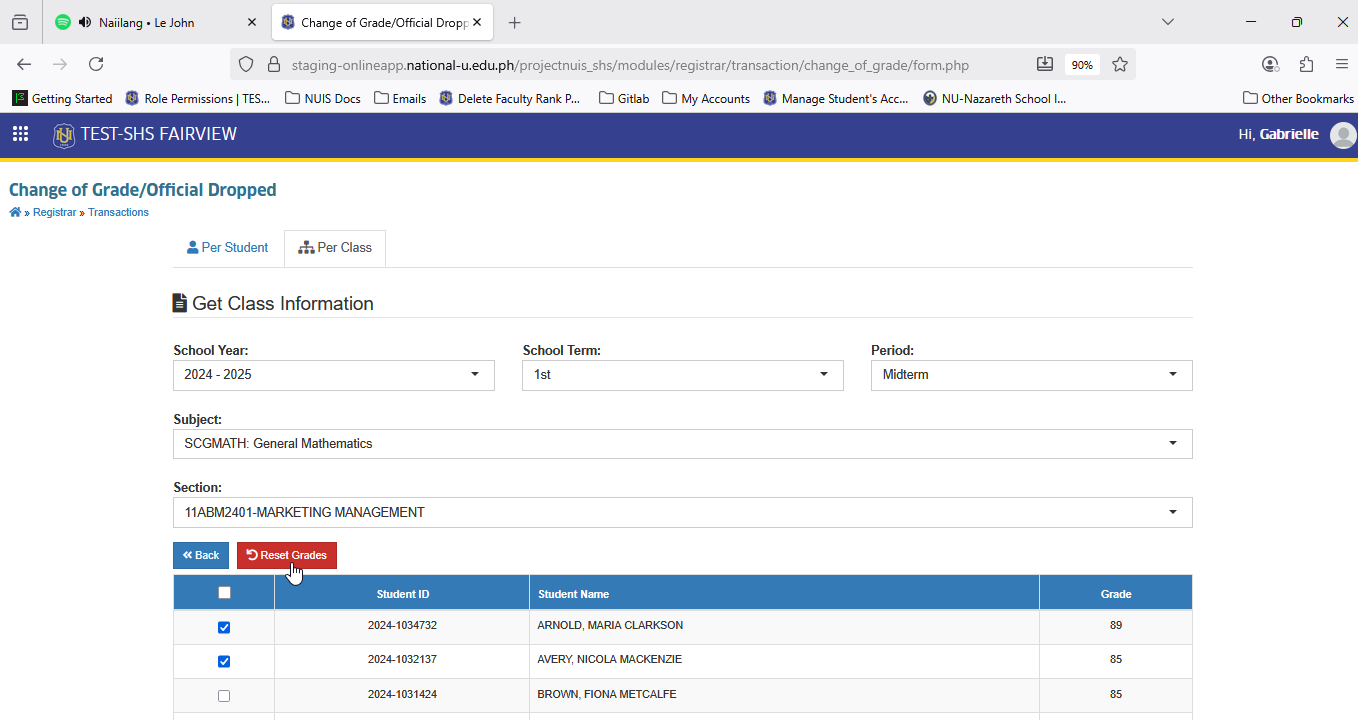Open the Firefox account icon
This screenshot has height=720, width=1358.
tap(1270, 64)
